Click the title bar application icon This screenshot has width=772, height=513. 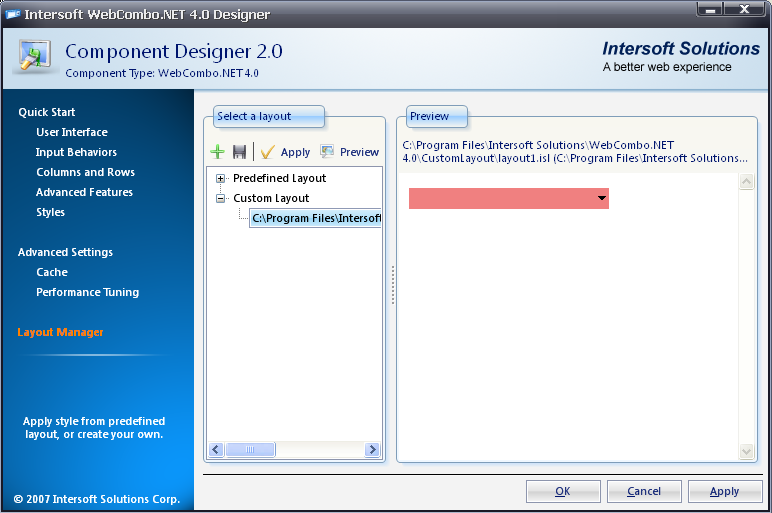tap(13, 14)
